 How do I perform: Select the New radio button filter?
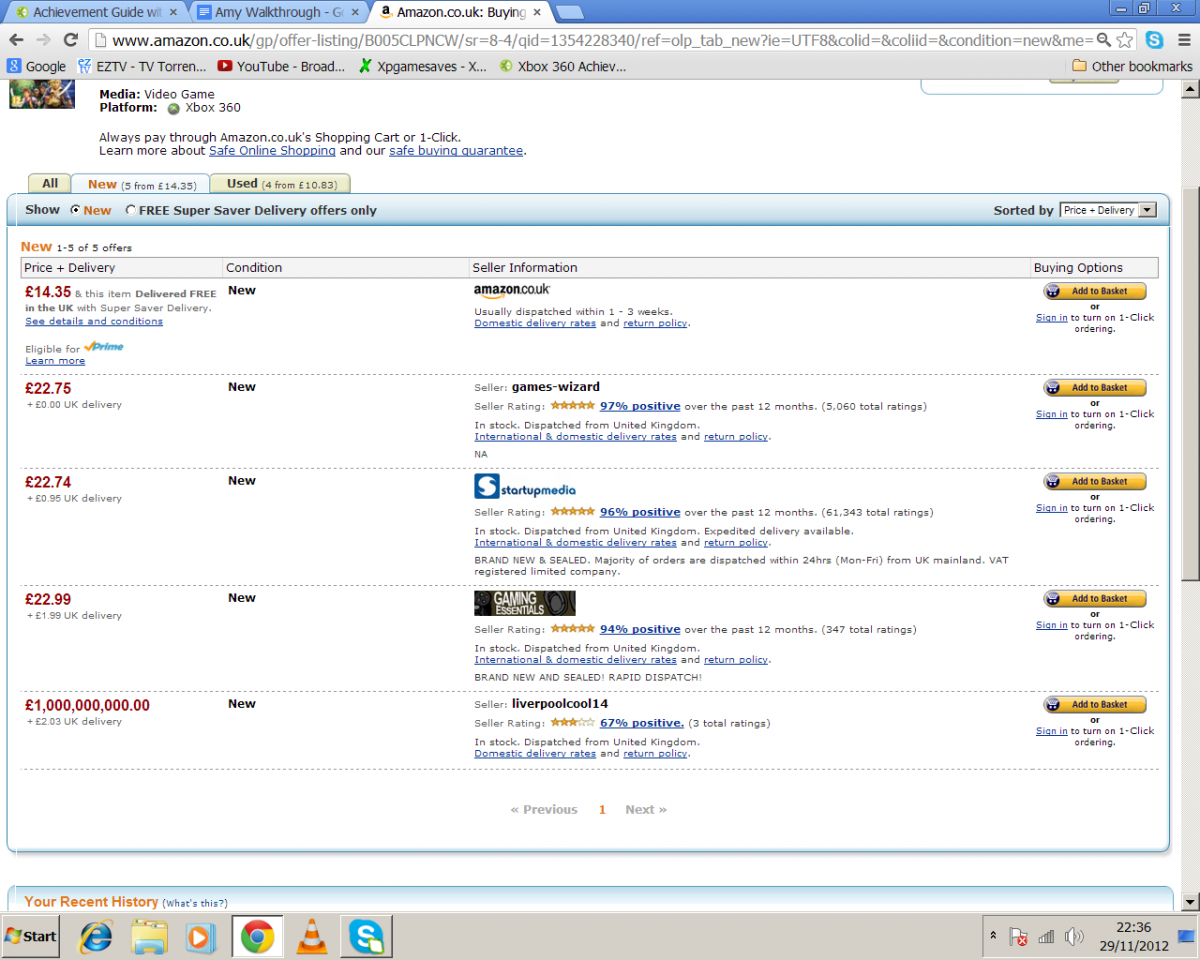(x=76, y=210)
